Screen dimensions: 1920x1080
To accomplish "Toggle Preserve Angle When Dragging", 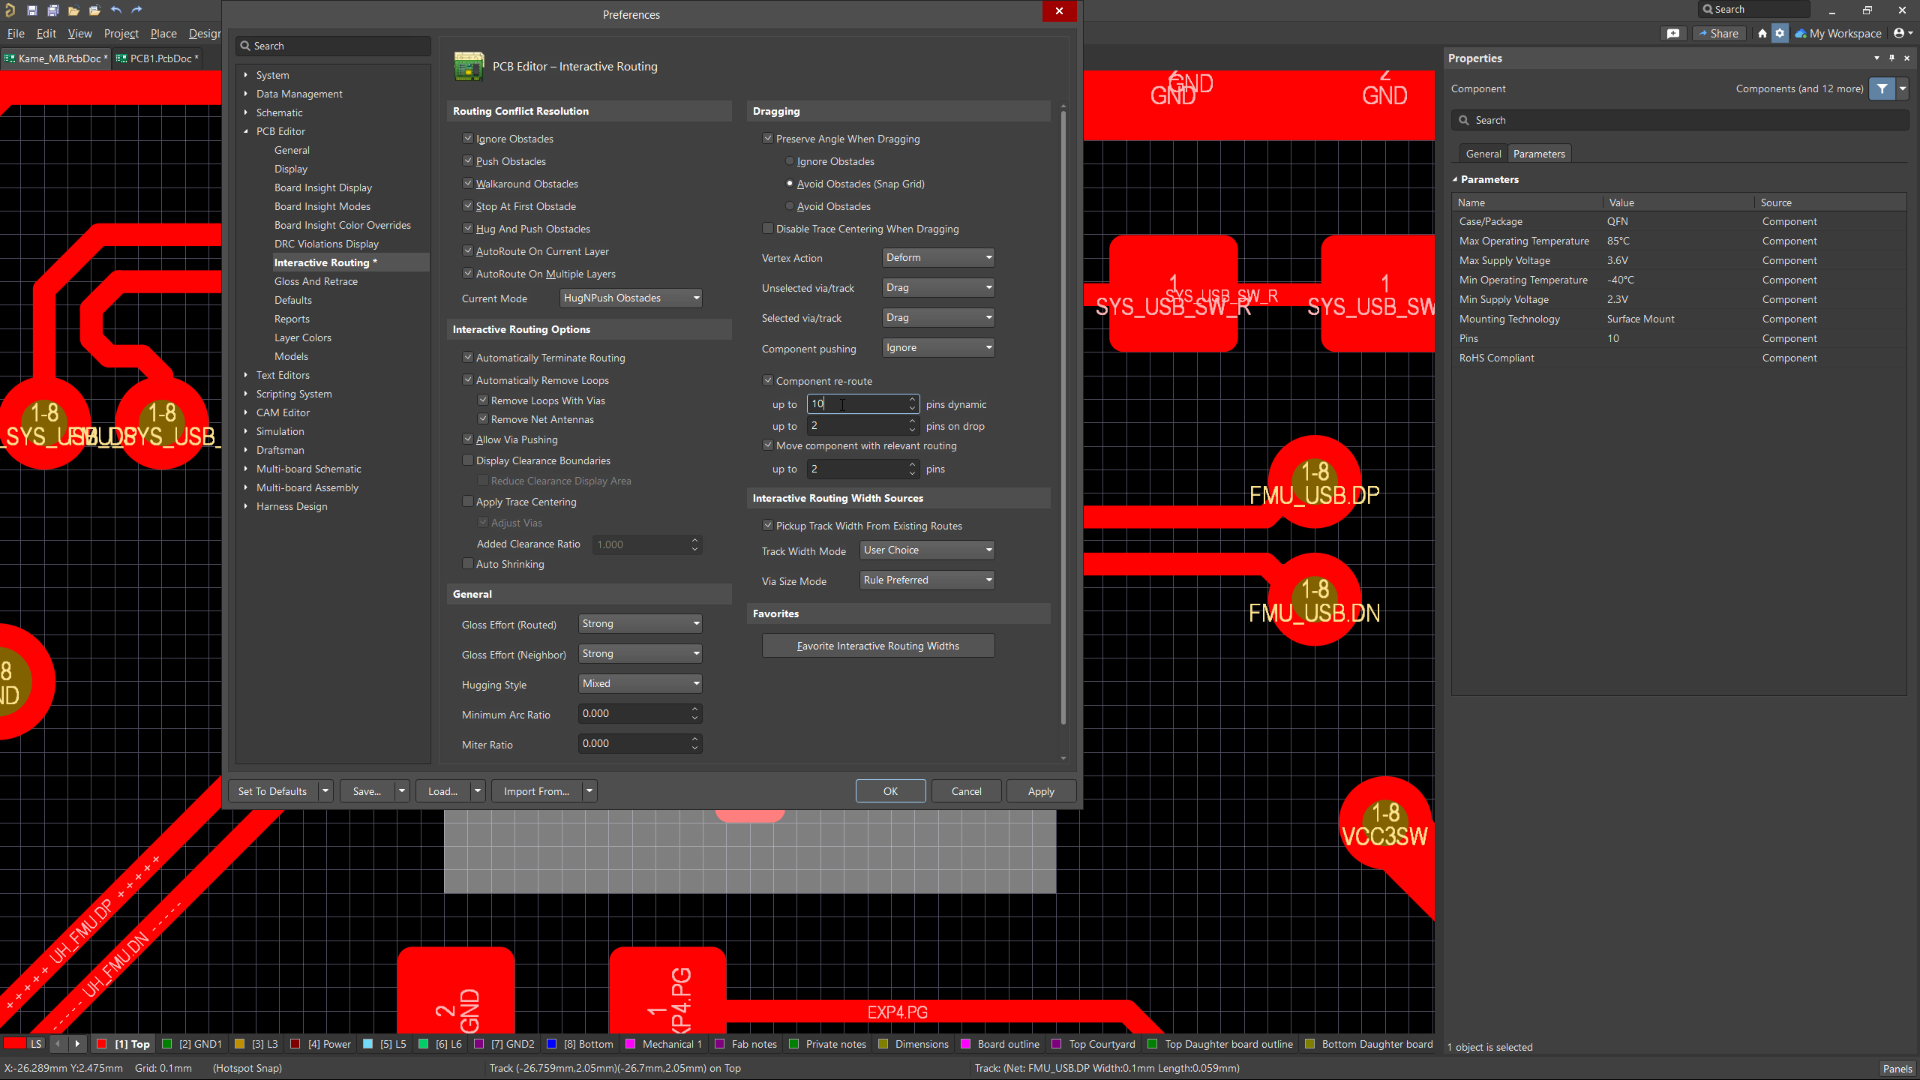I will pyautogui.click(x=769, y=138).
